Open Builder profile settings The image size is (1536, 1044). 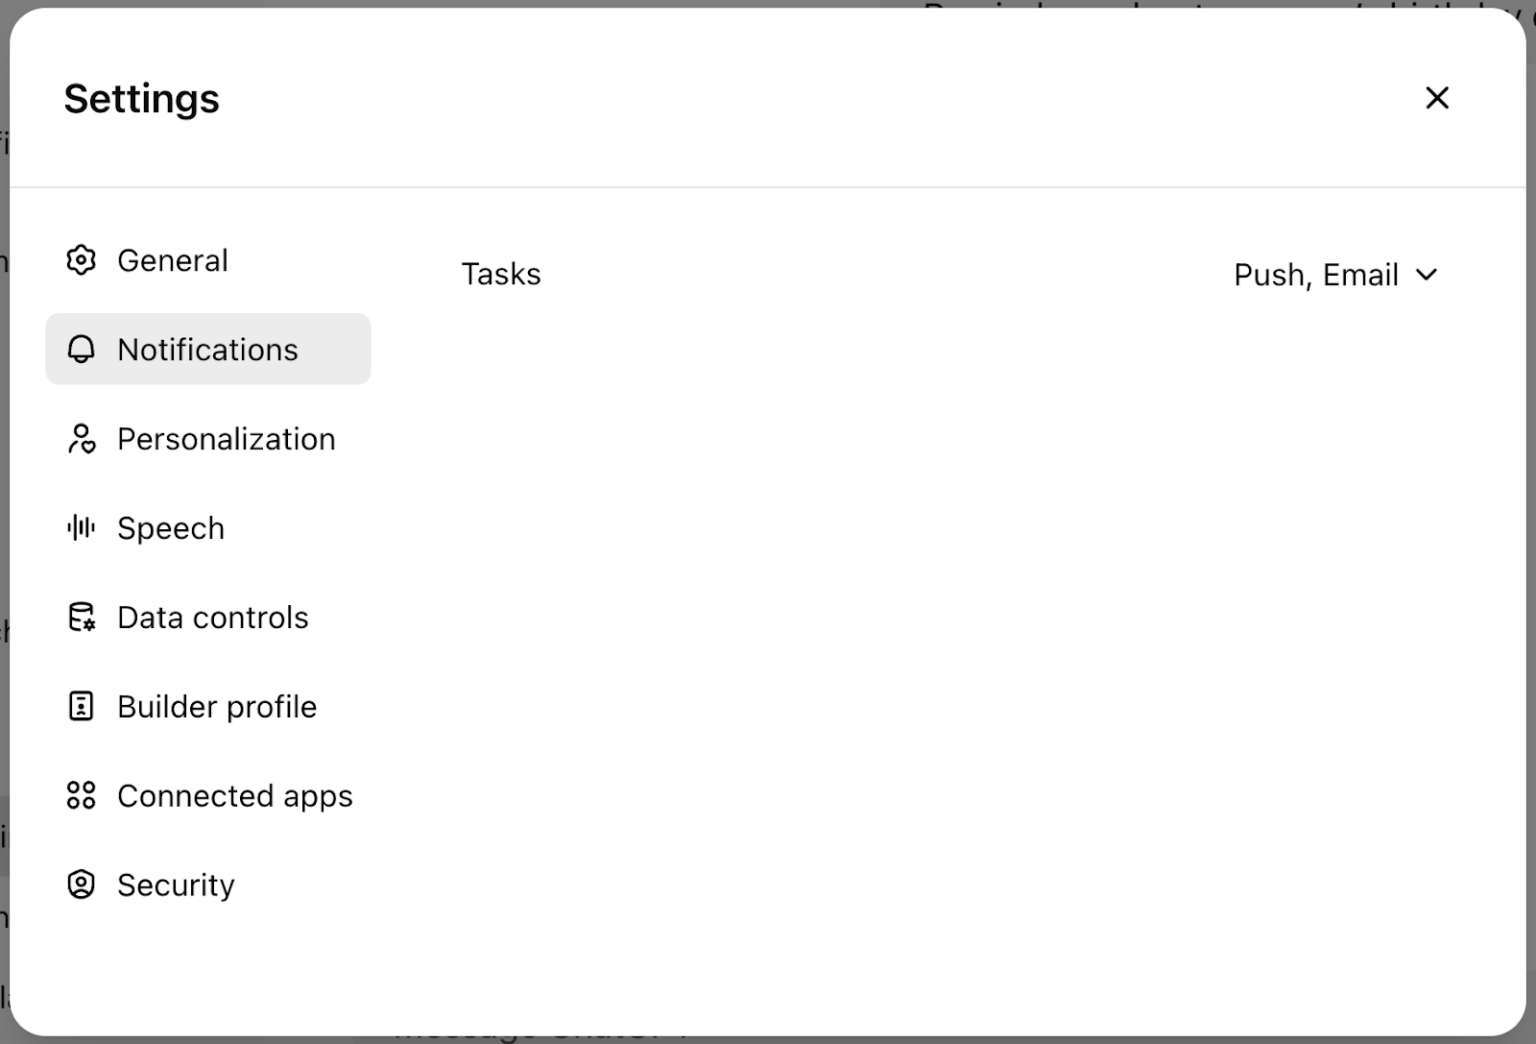click(x=216, y=706)
